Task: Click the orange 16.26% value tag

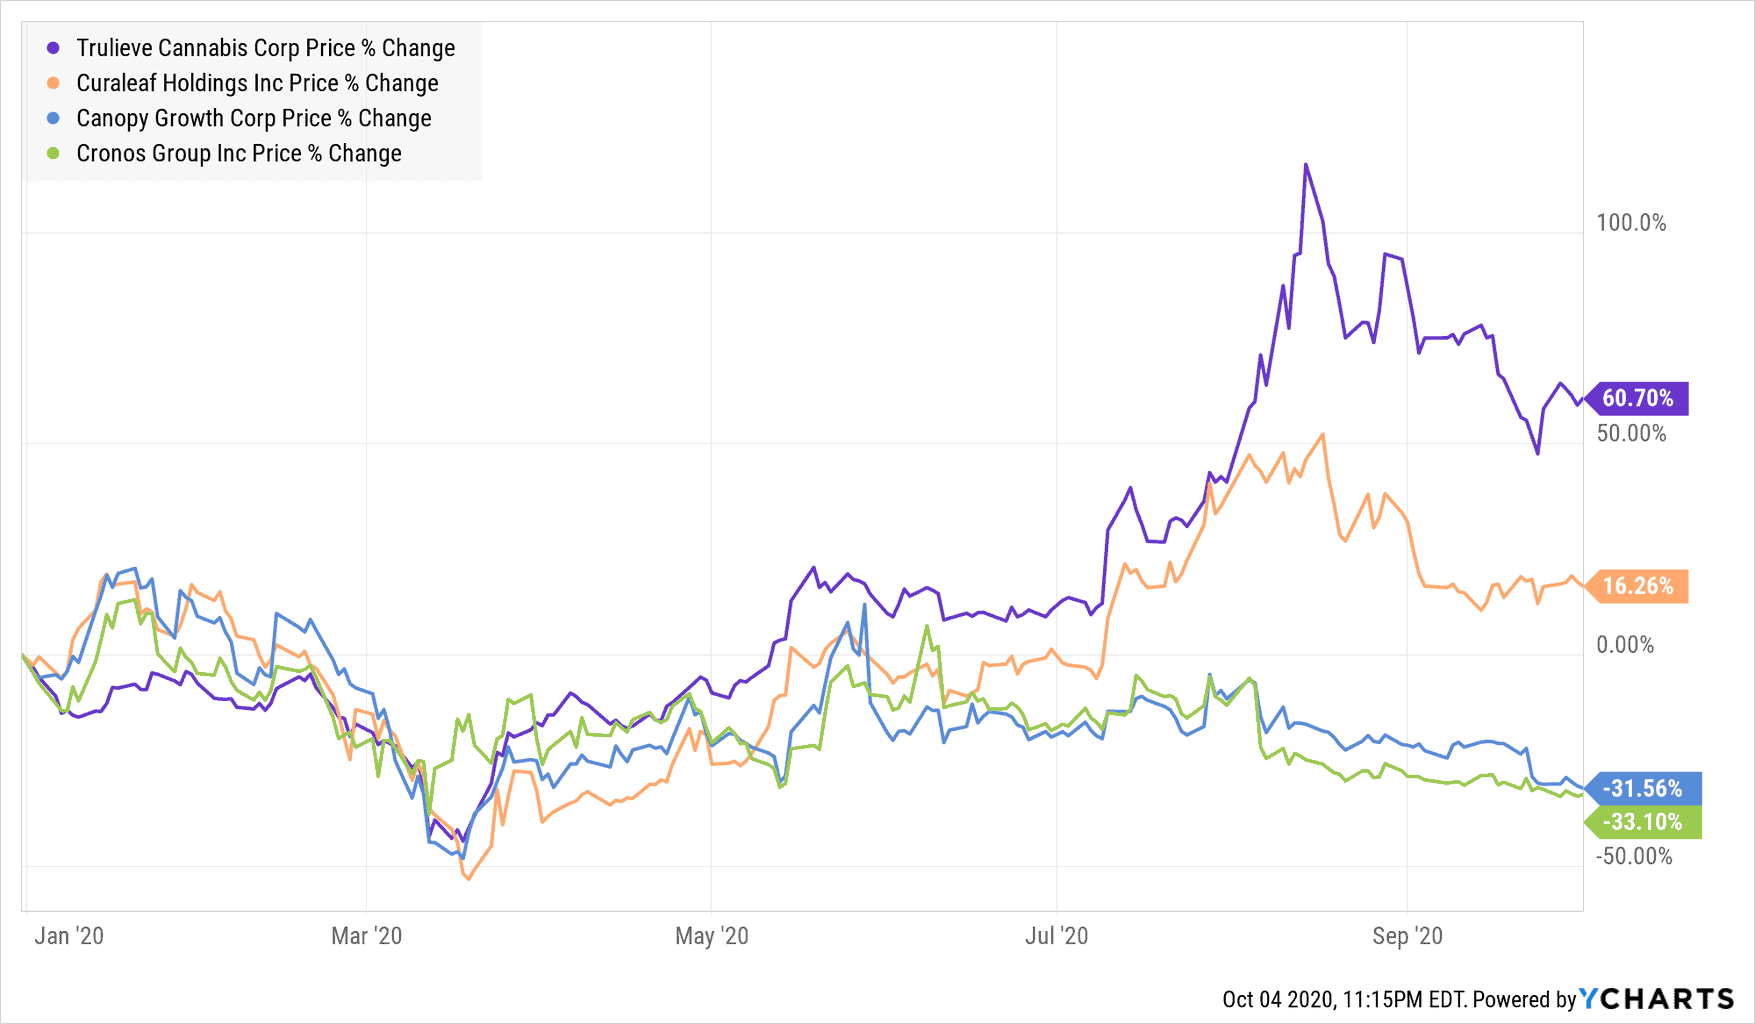Action: pyautogui.click(x=1637, y=586)
